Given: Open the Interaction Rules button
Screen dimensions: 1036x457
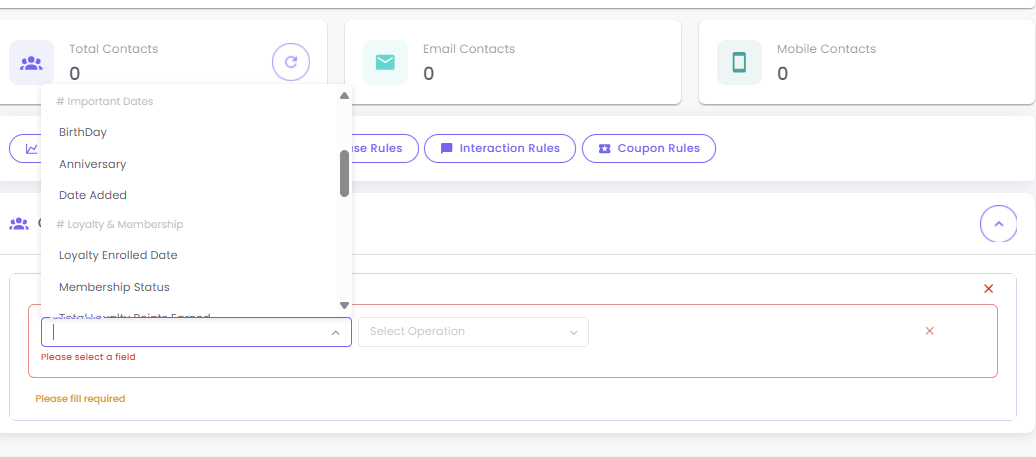Looking at the screenshot, I should 499,149.
